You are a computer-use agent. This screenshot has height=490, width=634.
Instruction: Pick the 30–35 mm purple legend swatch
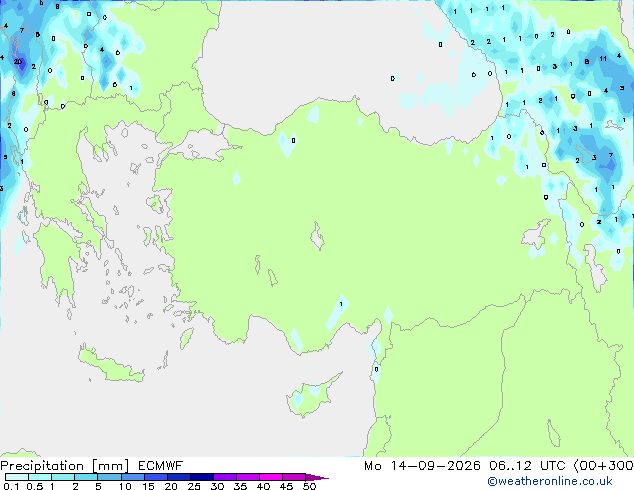225,477
